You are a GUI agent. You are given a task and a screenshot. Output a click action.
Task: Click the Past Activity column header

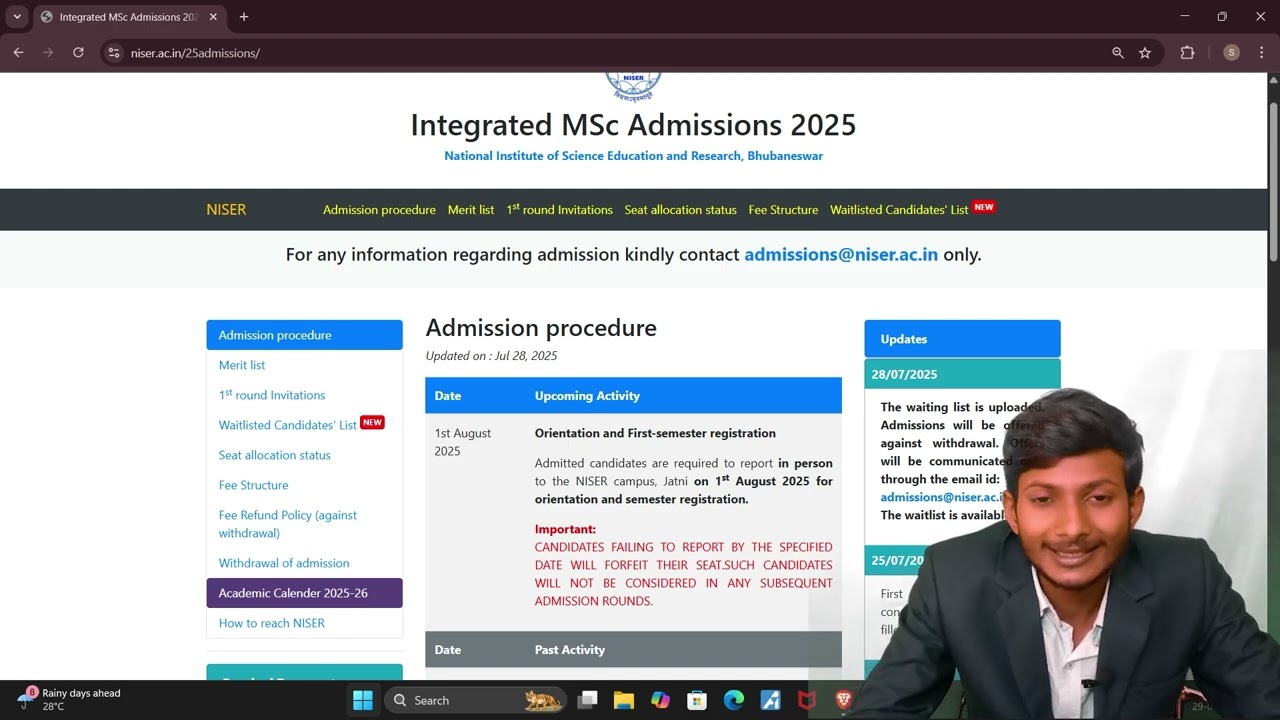click(x=570, y=650)
